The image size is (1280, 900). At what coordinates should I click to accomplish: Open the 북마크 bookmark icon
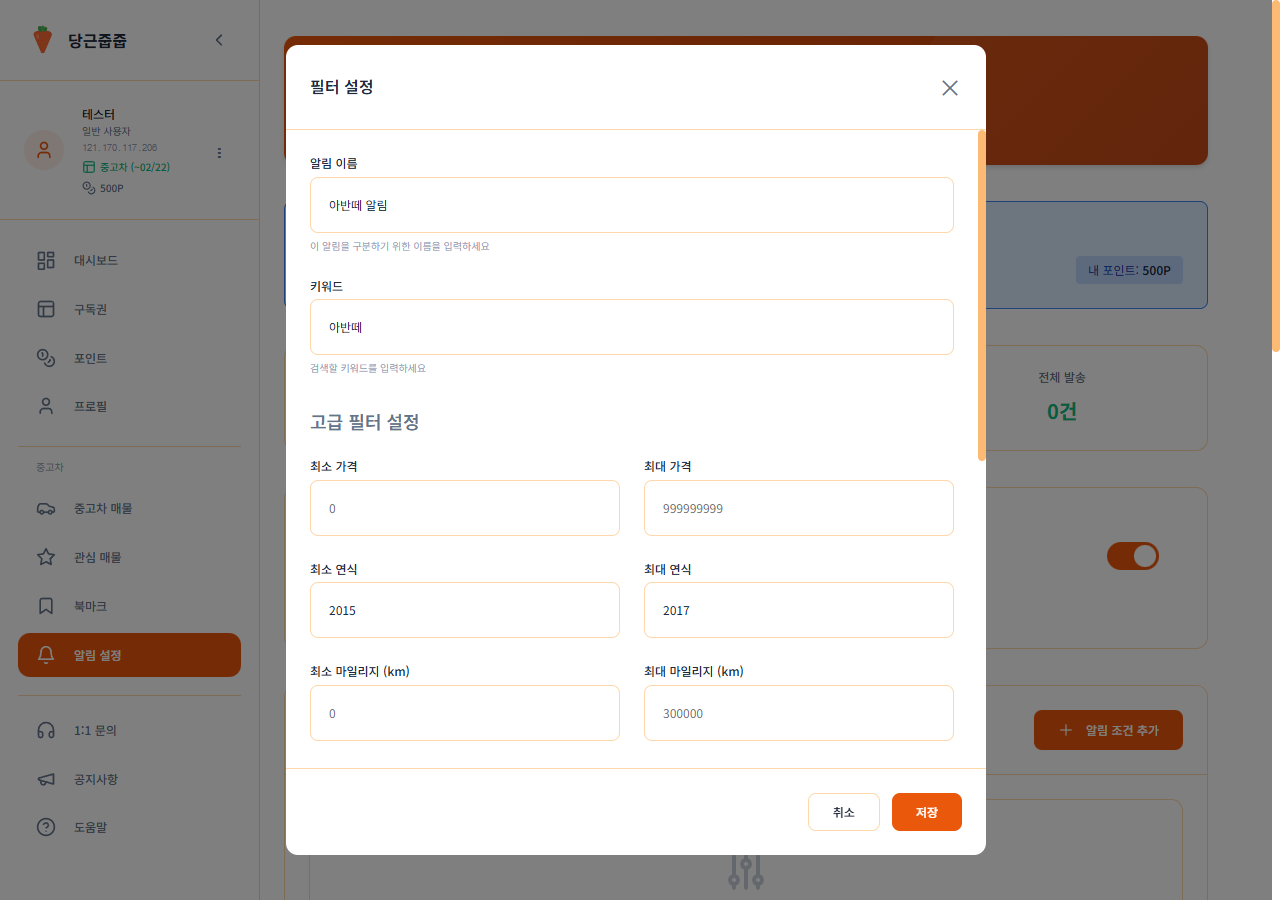[x=45, y=605]
